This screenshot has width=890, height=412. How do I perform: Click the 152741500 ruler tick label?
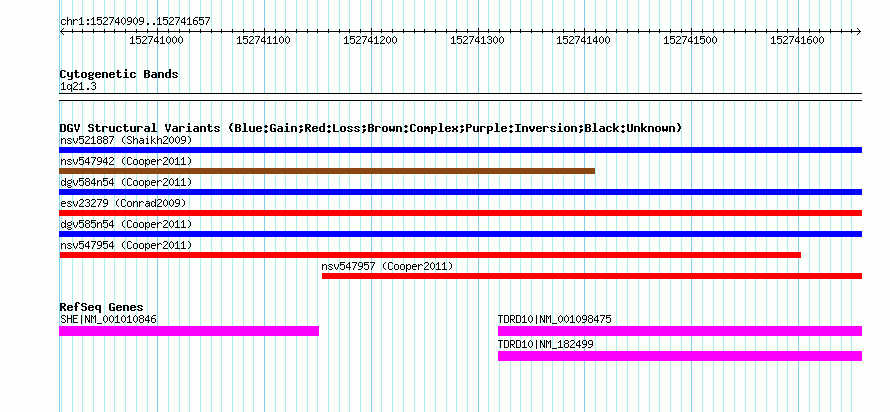(690, 40)
